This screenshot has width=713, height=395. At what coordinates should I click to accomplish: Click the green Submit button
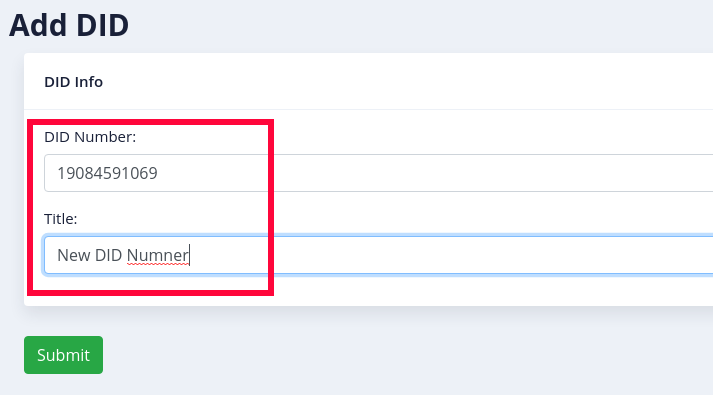(x=63, y=355)
